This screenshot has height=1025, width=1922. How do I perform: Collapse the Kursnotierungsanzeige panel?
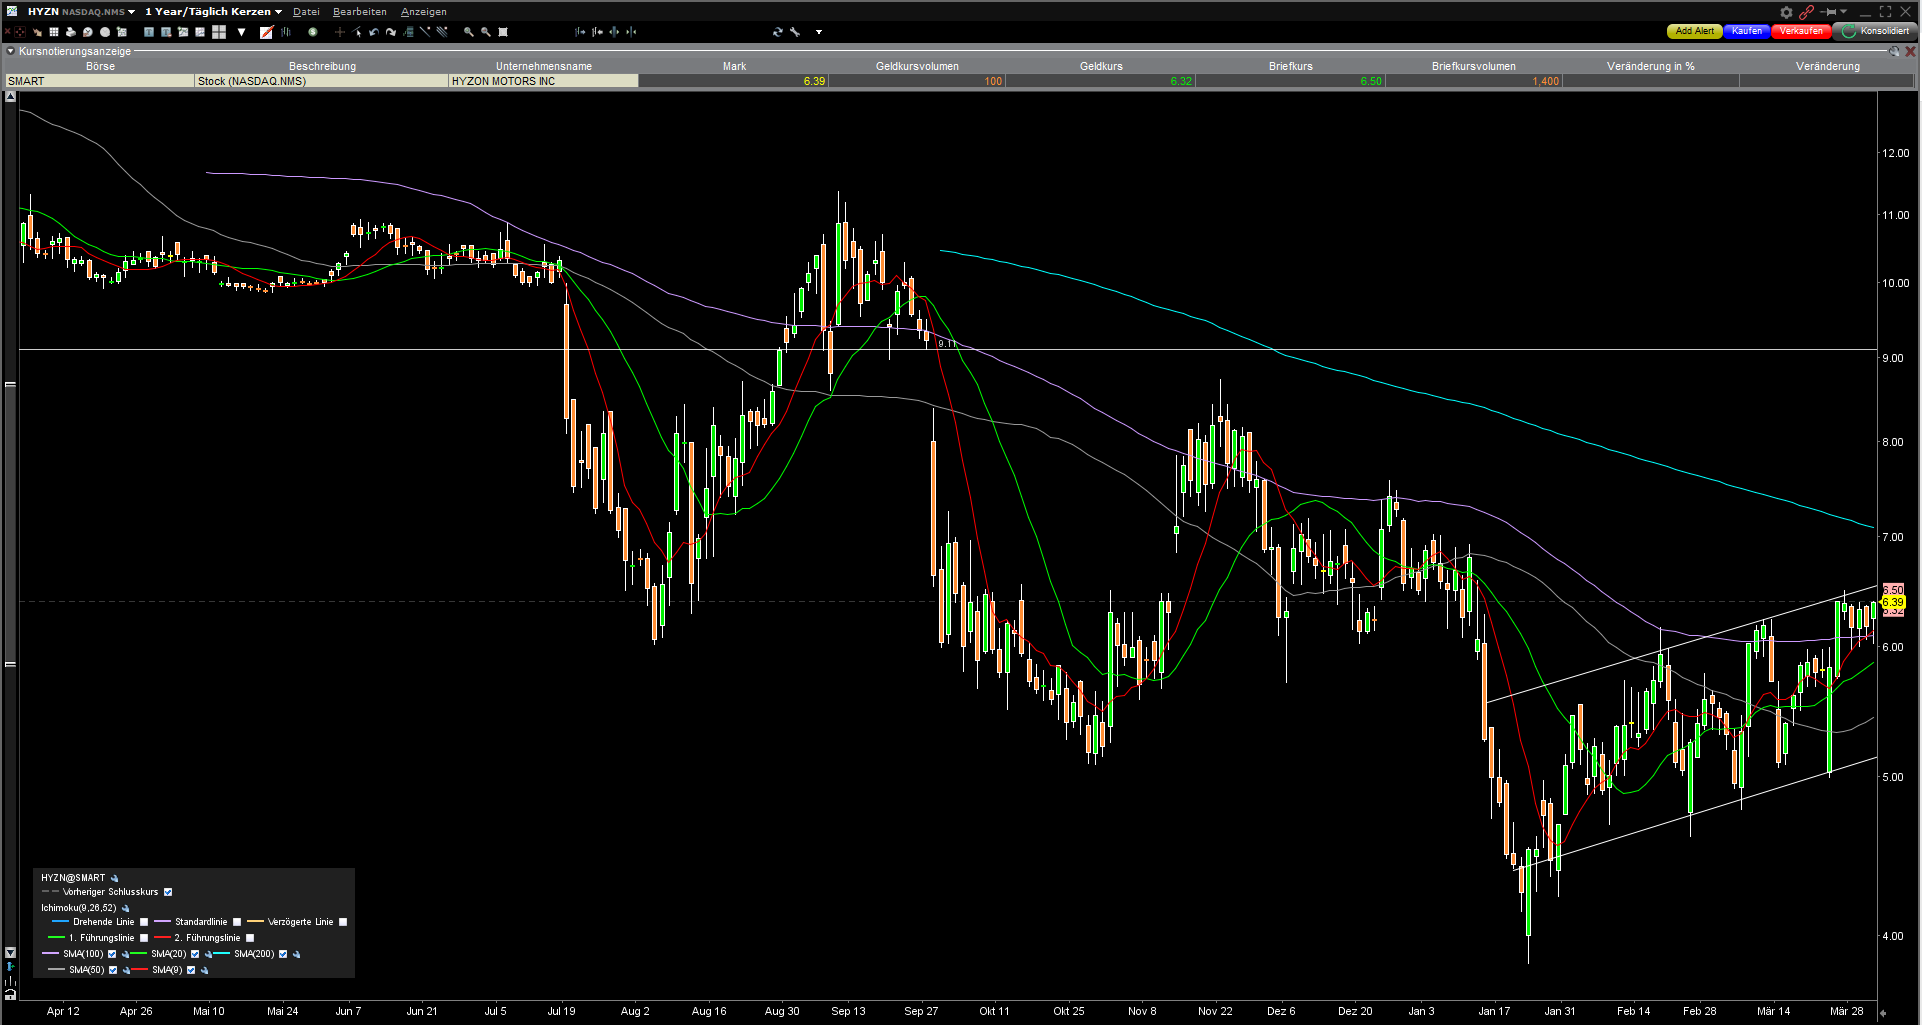11,51
